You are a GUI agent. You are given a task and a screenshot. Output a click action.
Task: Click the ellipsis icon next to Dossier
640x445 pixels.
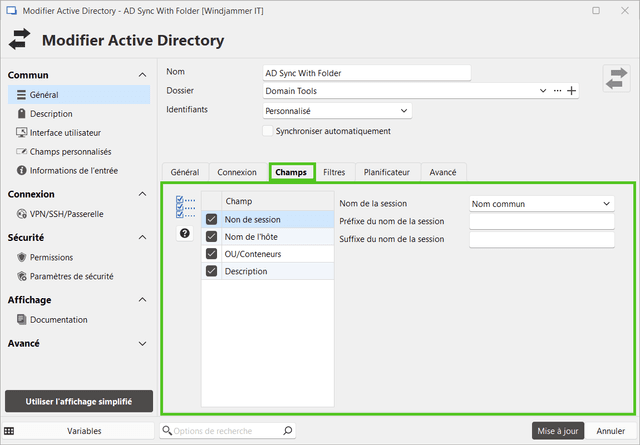pyautogui.click(x=557, y=91)
